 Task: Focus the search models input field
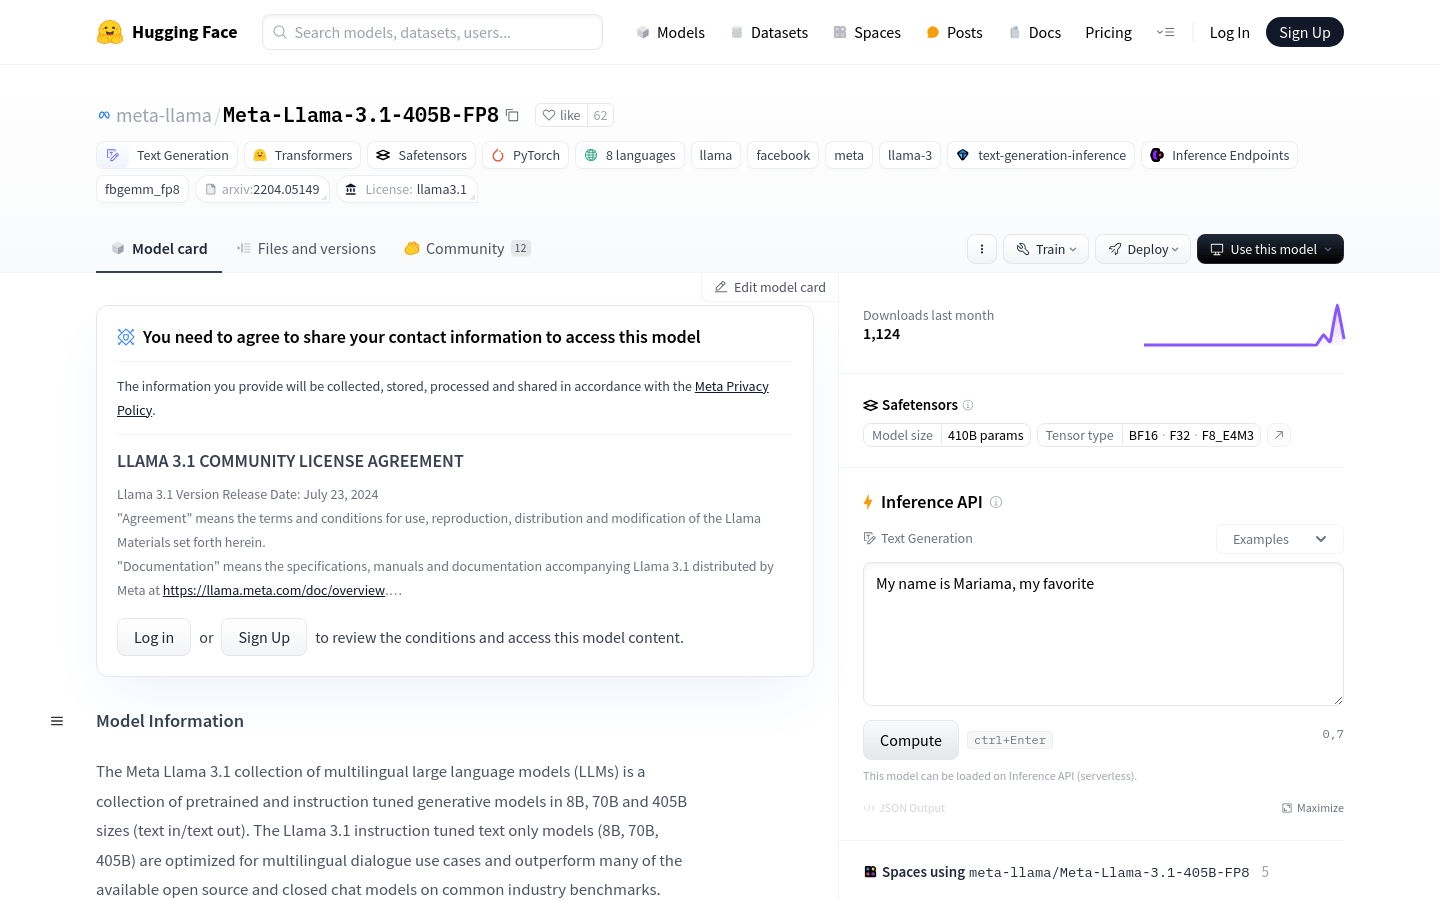click(x=432, y=32)
